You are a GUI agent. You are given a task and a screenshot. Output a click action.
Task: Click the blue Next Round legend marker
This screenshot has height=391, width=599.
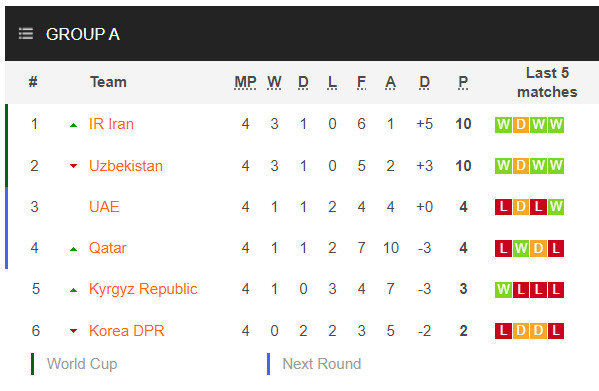269,364
